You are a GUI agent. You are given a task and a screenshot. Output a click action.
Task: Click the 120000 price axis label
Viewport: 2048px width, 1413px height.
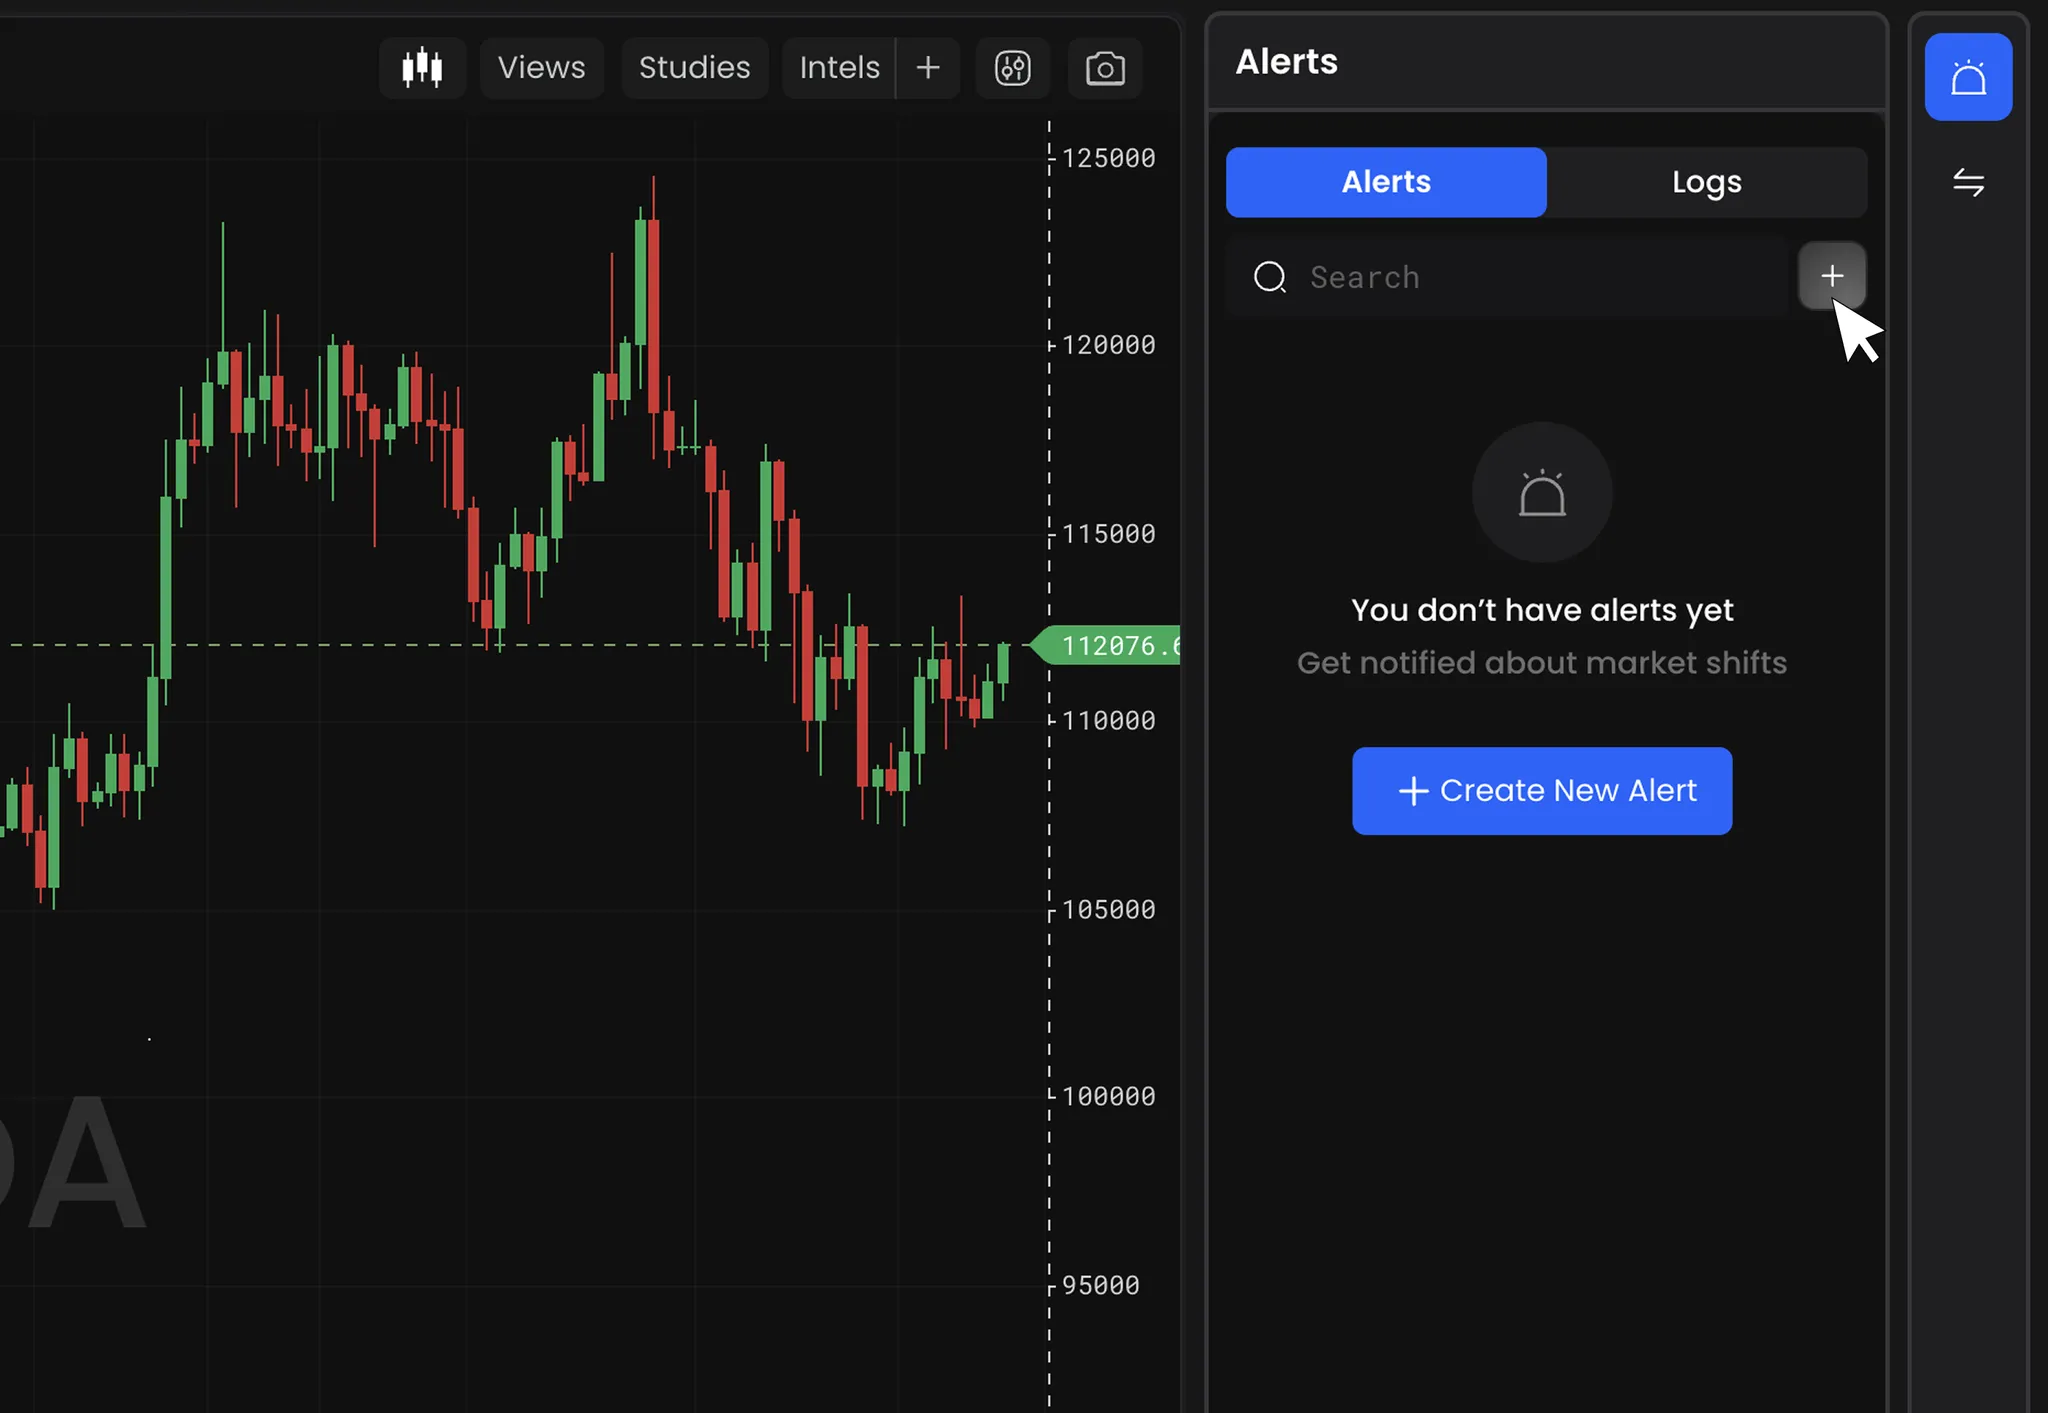click(x=1108, y=345)
